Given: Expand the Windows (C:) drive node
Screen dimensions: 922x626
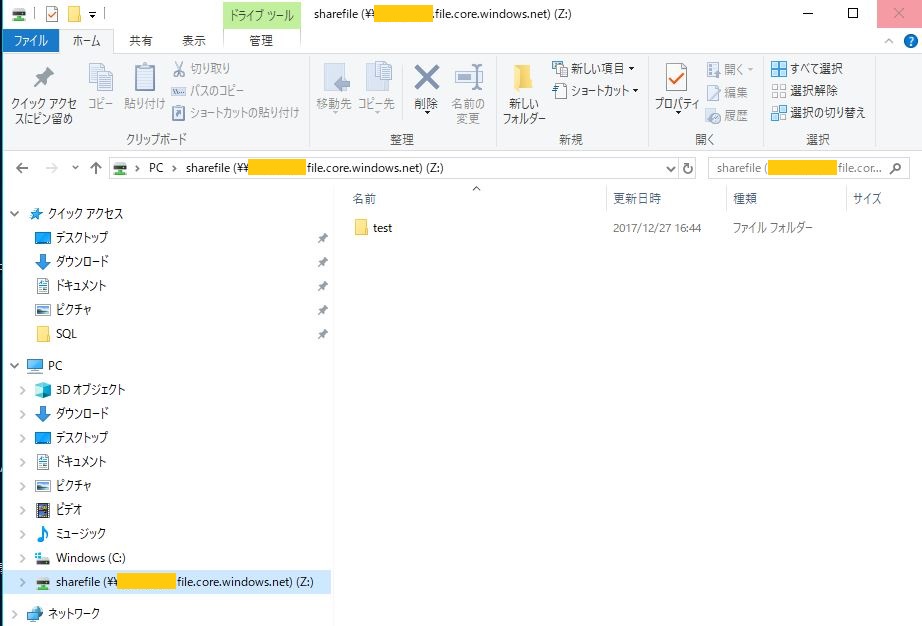Looking at the screenshot, I should coord(21,557).
